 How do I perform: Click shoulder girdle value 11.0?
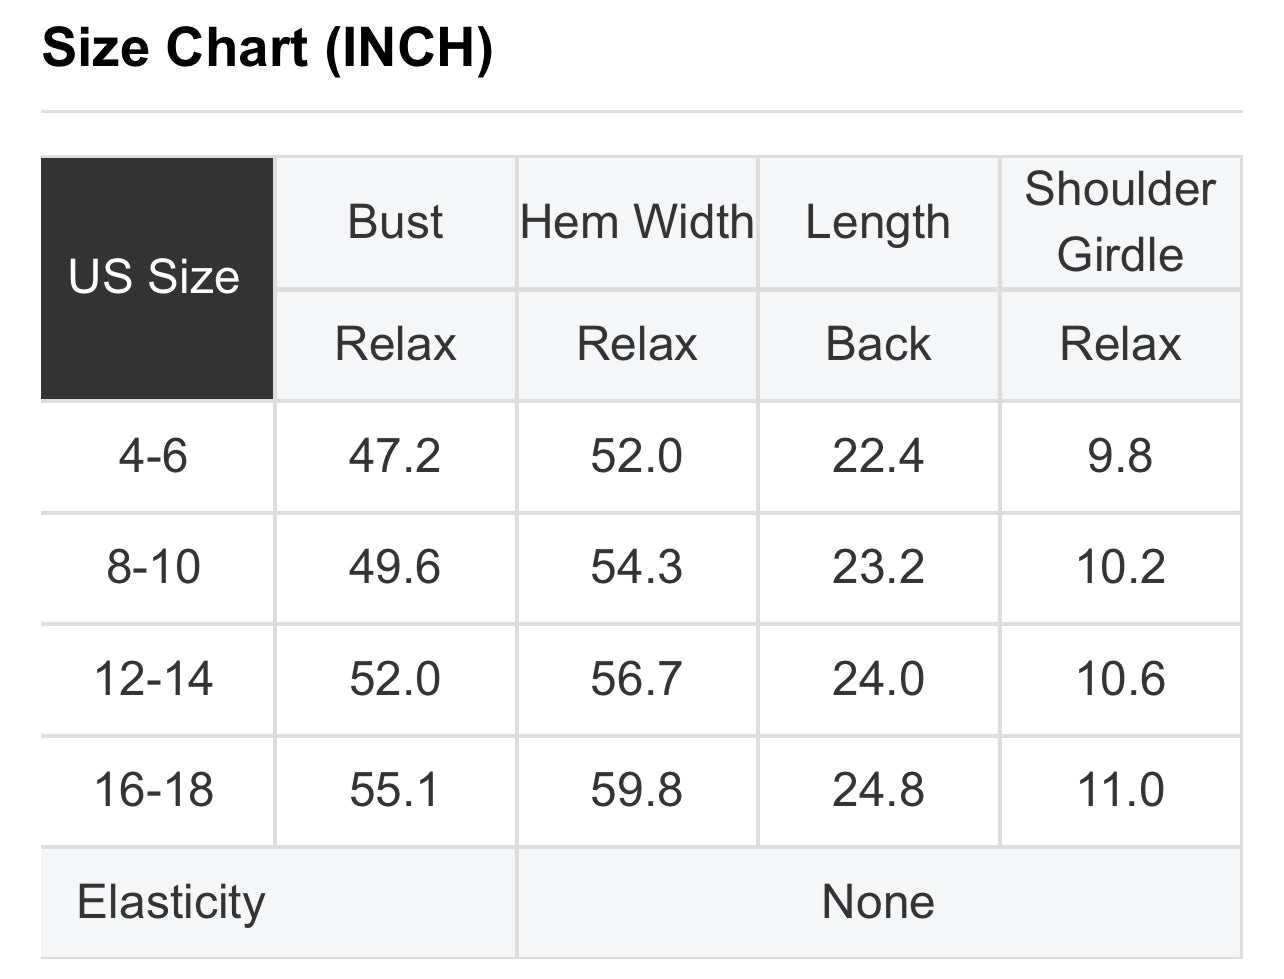click(1120, 790)
